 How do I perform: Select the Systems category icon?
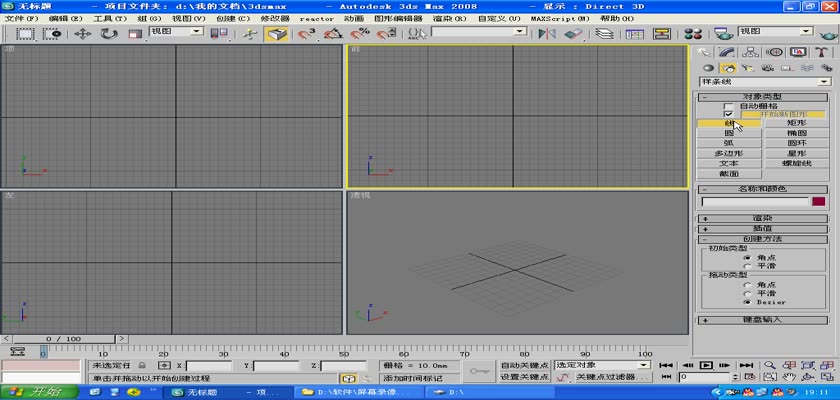(827, 68)
